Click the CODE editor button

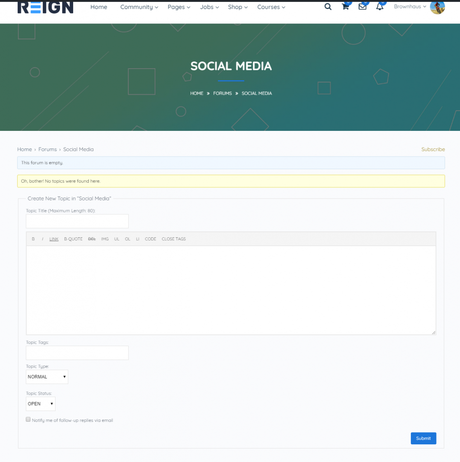click(x=150, y=239)
